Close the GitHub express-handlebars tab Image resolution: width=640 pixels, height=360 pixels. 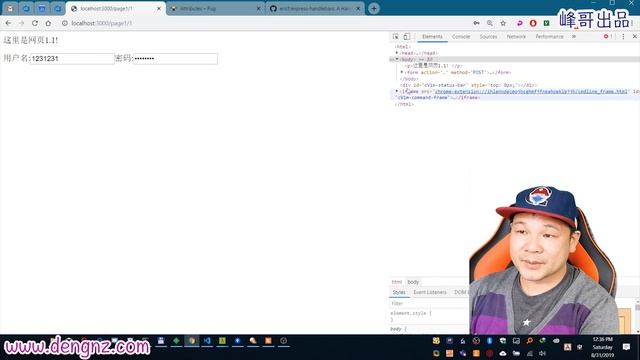tap(358, 8)
